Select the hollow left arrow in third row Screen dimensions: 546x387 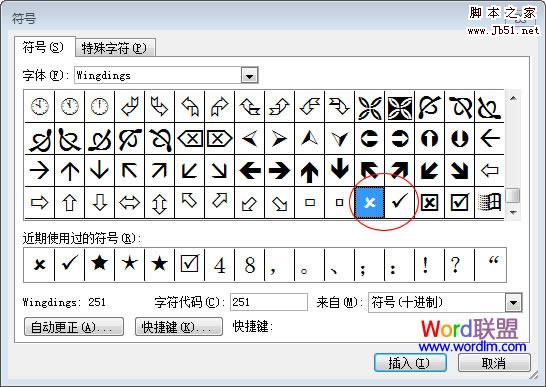489,170
